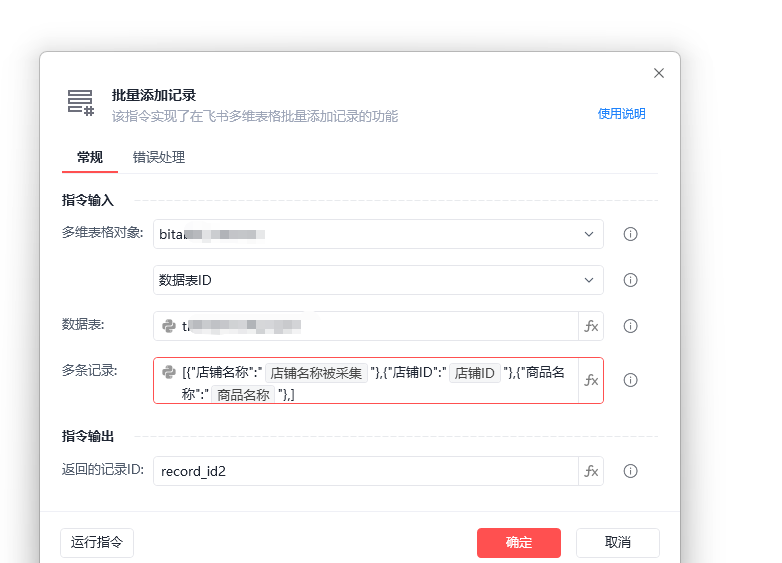
Task: Click the fx button for 返回的记录ID field
Action: 591,471
